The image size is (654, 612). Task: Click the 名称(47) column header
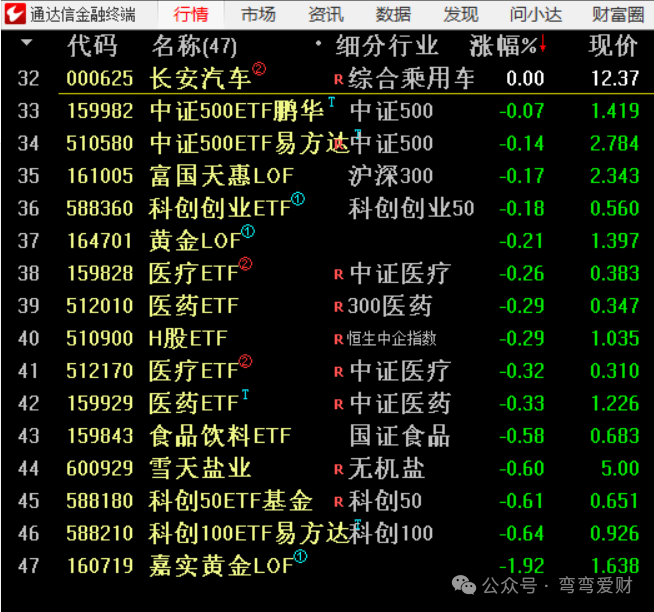[194, 45]
